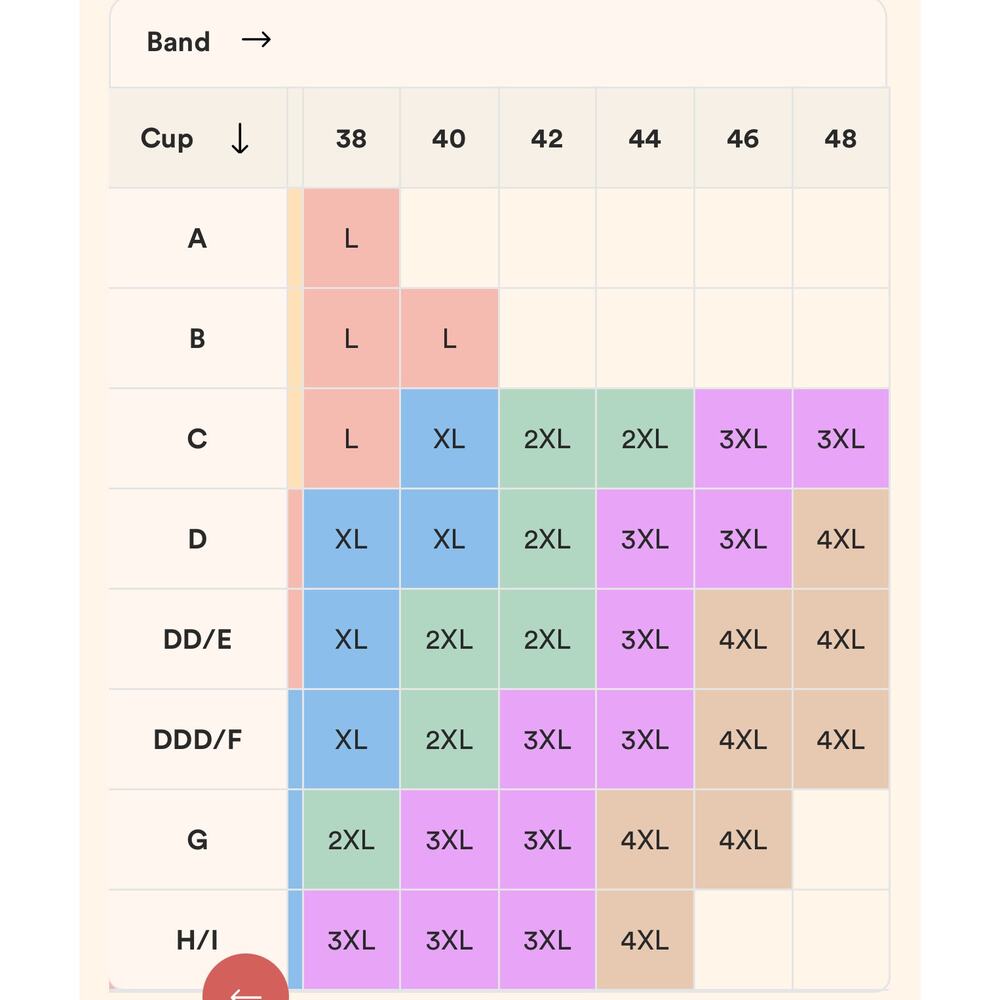Click the 4XL cell for 48D

(x=841, y=539)
